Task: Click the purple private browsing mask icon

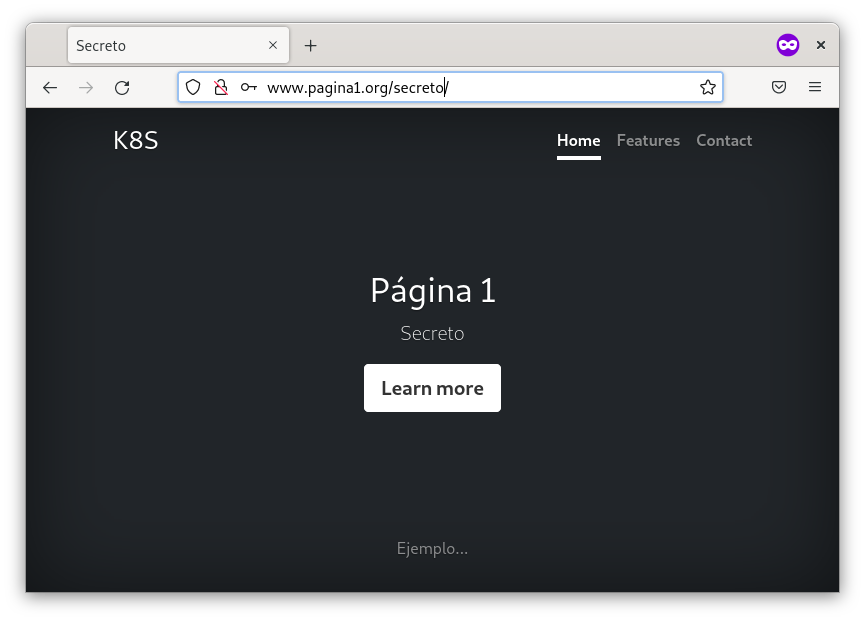Action: (788, 45)
